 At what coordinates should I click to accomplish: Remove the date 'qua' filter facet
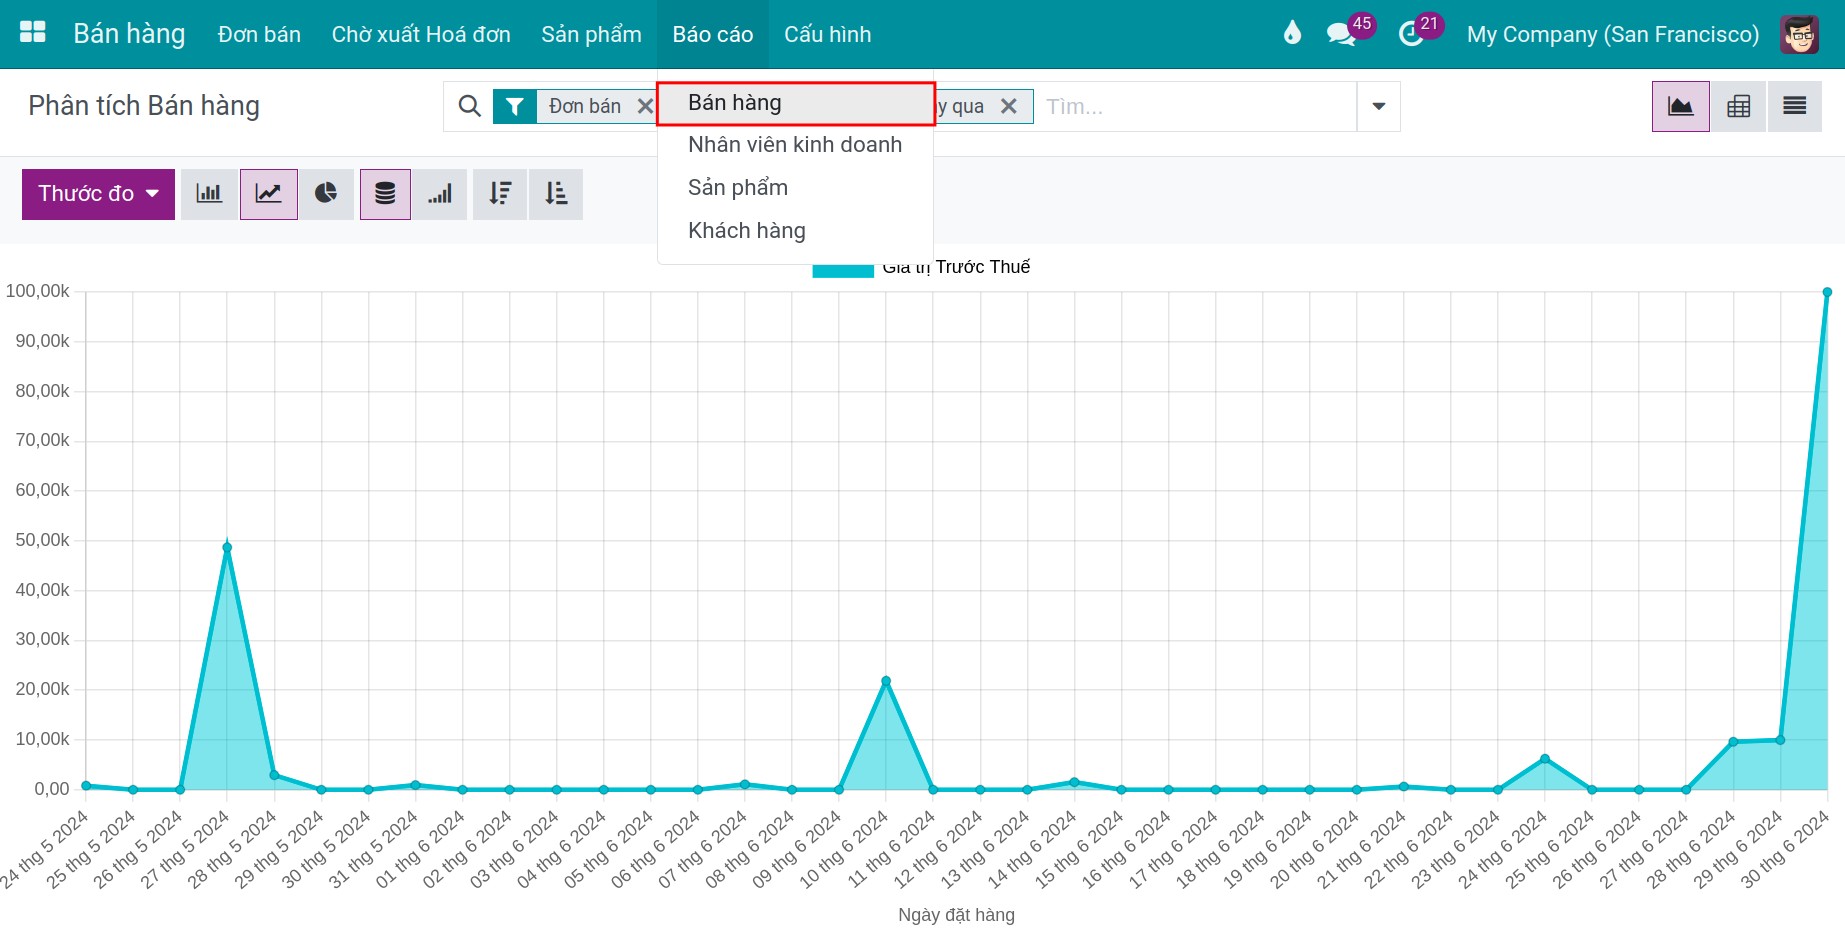1009,106
